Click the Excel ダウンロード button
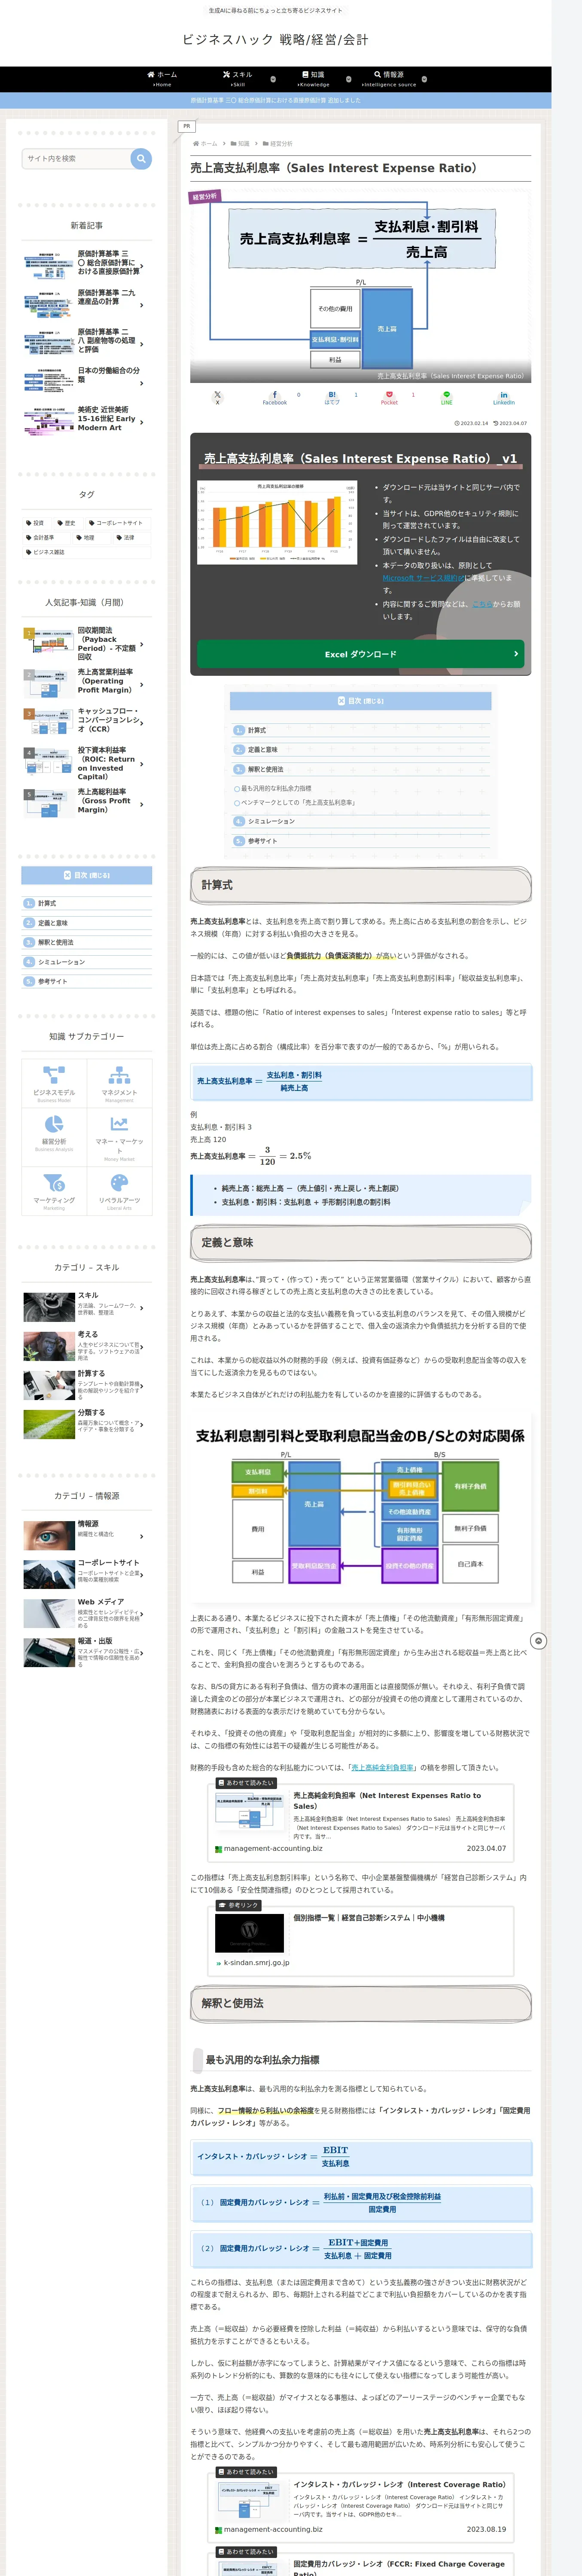 click(x=360, y=654)
